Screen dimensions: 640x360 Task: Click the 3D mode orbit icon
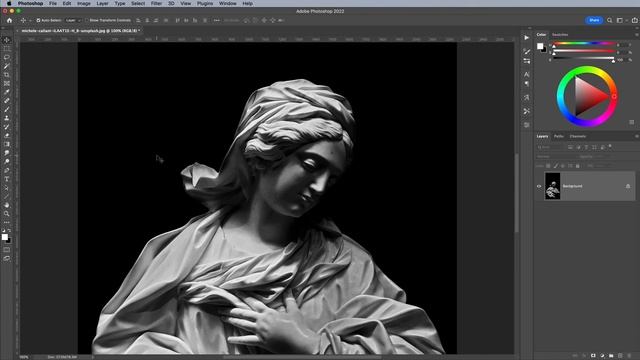pos(246,20)
